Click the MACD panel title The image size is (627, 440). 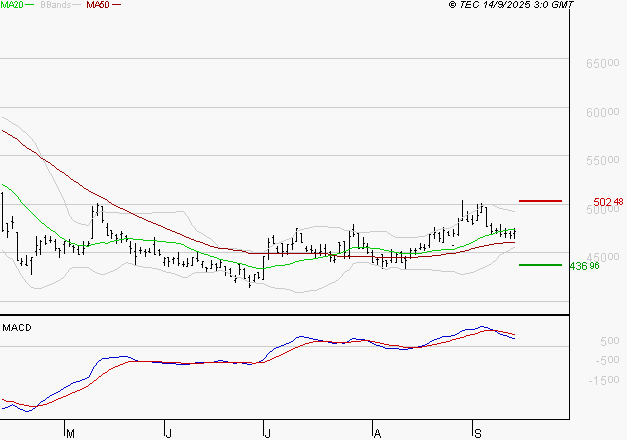17,327
